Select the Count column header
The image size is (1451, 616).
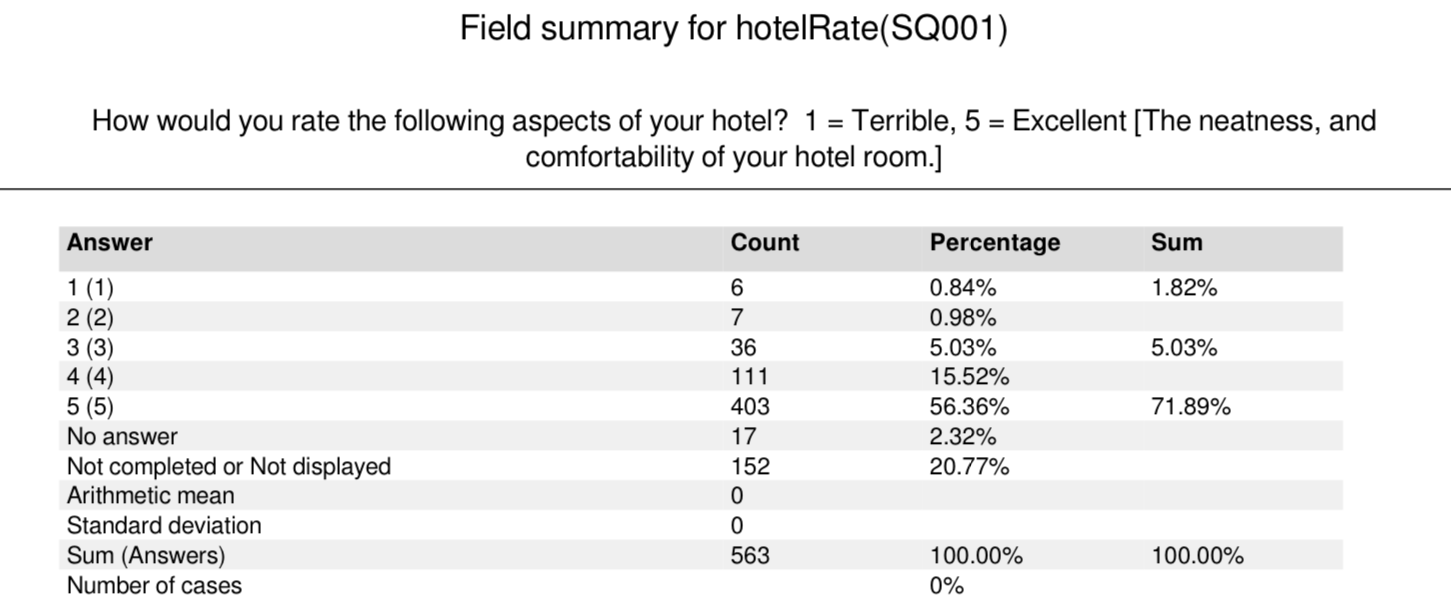point(765,242)
